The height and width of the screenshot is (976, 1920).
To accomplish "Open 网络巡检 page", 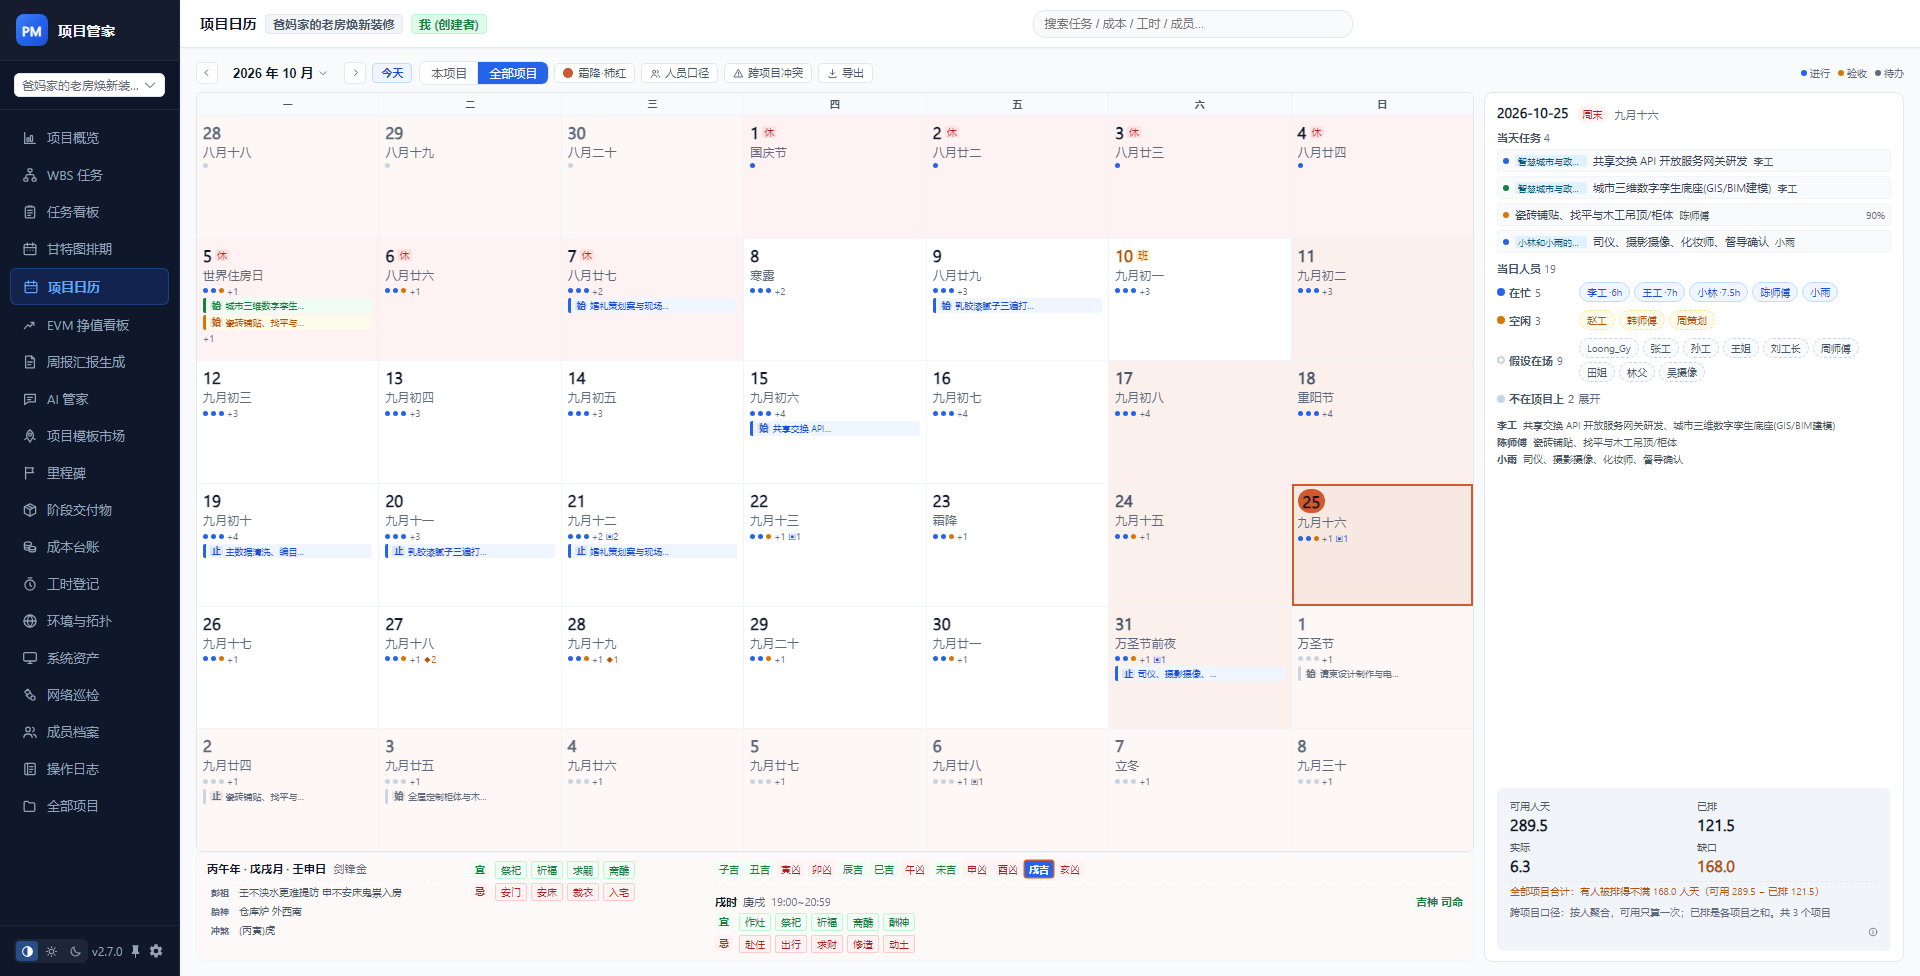I will click(89, 695).
